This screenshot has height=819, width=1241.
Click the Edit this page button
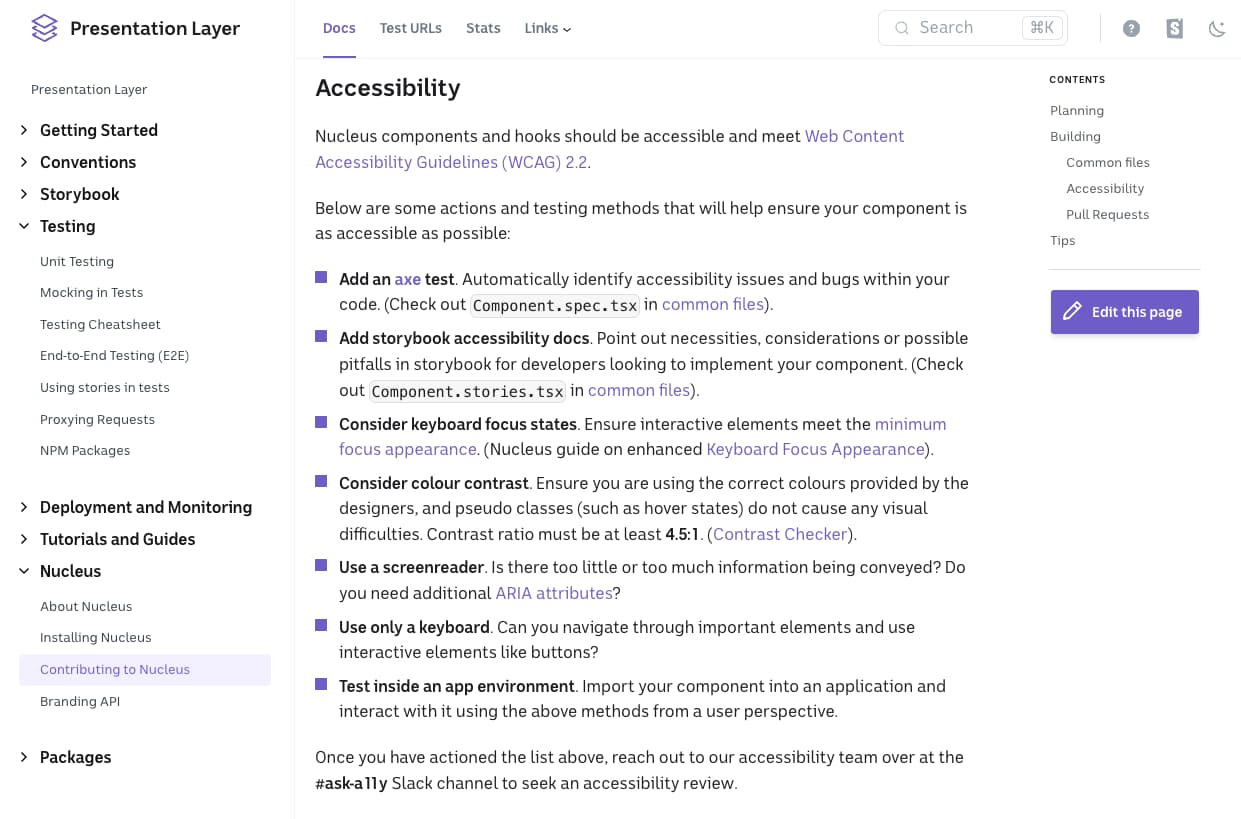click(1124, 311)
